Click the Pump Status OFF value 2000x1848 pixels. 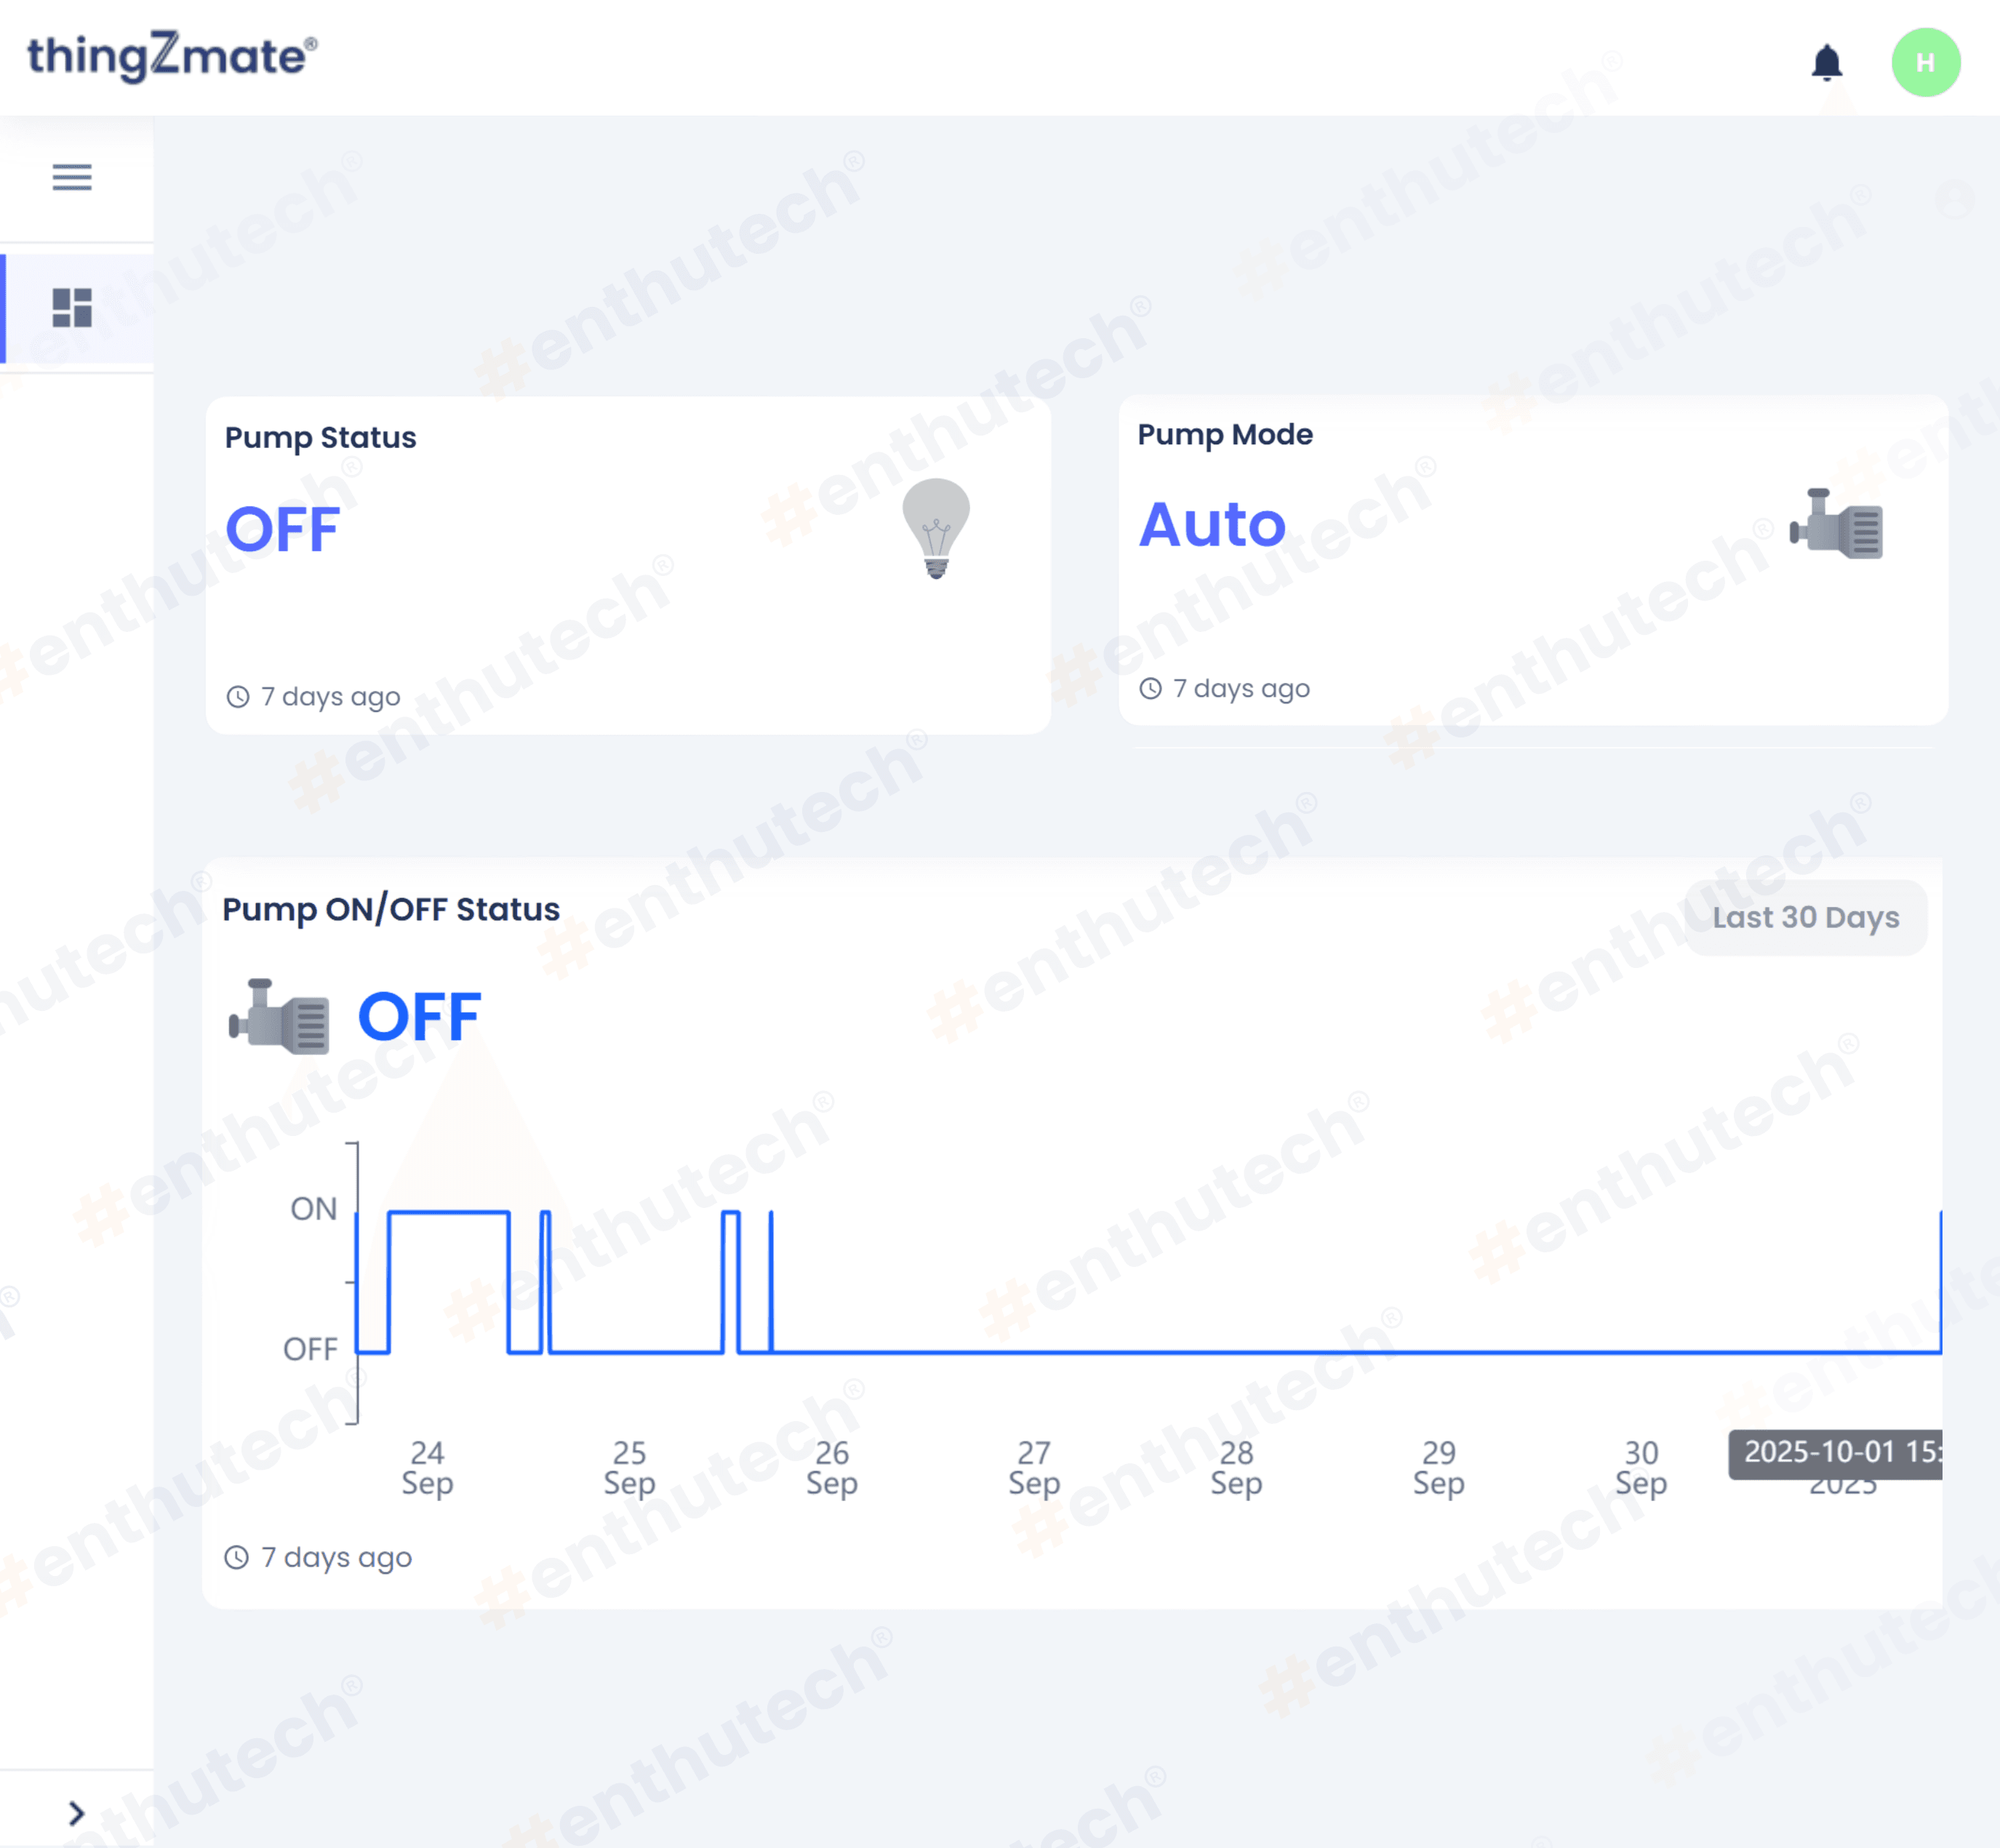pyautogui.click(x=283, y=529)
